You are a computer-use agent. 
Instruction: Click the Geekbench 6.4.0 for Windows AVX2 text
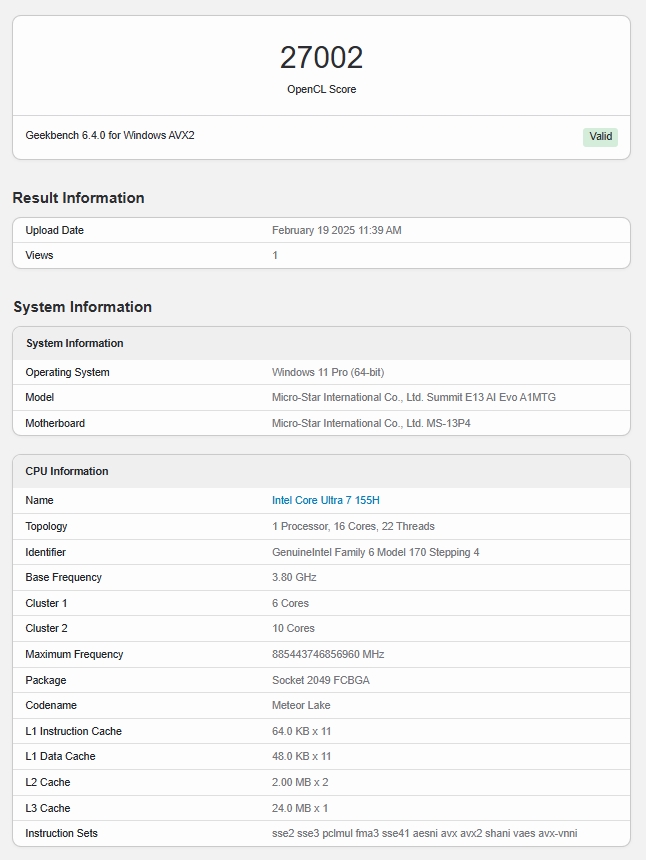[x=110, y=135]
